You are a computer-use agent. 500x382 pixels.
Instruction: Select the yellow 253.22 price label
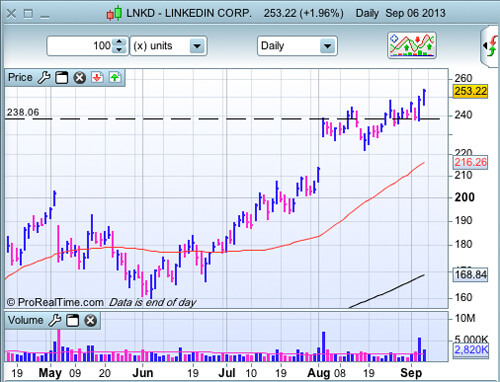(470, 91)
